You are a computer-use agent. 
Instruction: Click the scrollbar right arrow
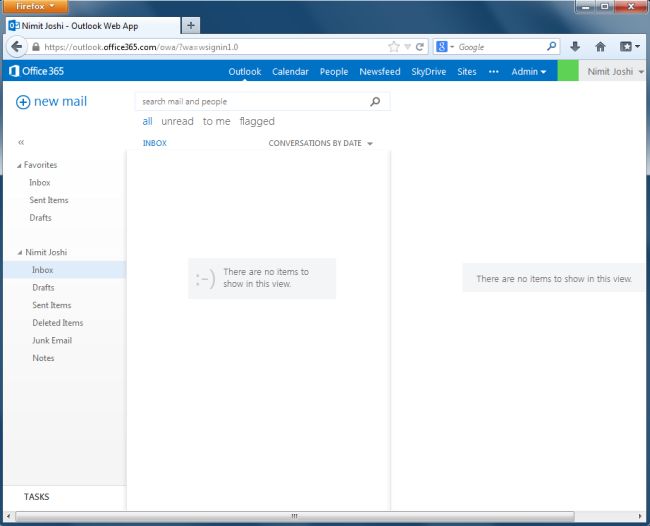coord(640,516)
